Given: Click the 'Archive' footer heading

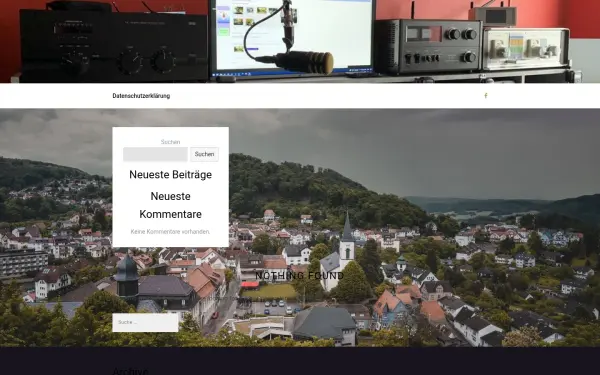Looking at the screenshot, I should point(130,371).
